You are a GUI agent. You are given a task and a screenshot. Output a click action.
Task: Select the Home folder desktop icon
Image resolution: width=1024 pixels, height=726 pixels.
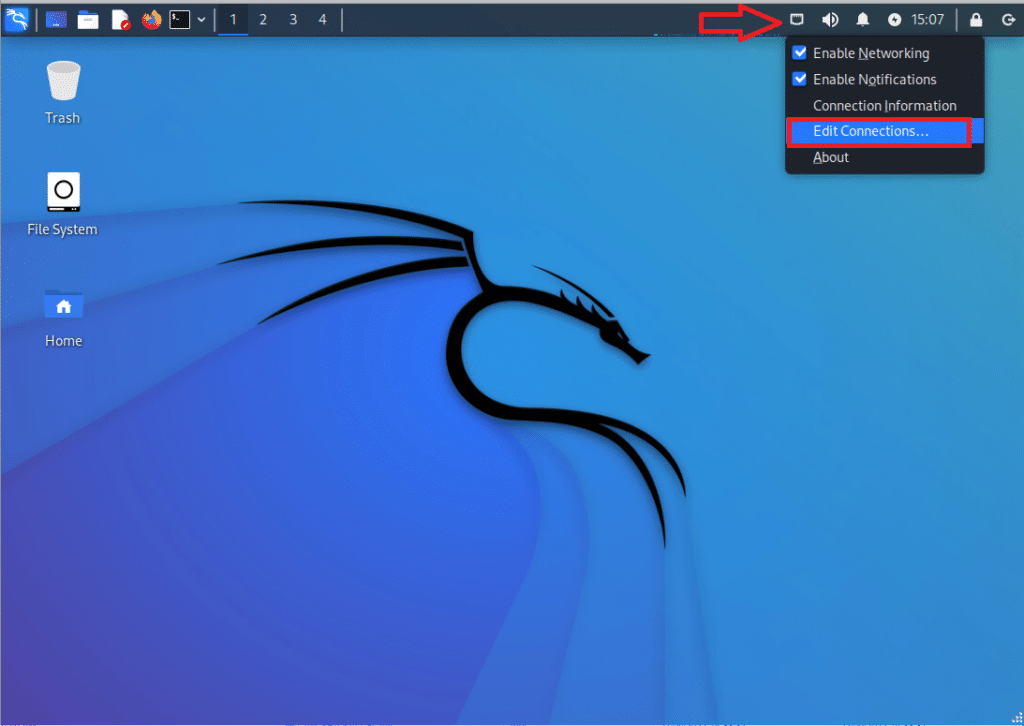[x=63, y=318]
